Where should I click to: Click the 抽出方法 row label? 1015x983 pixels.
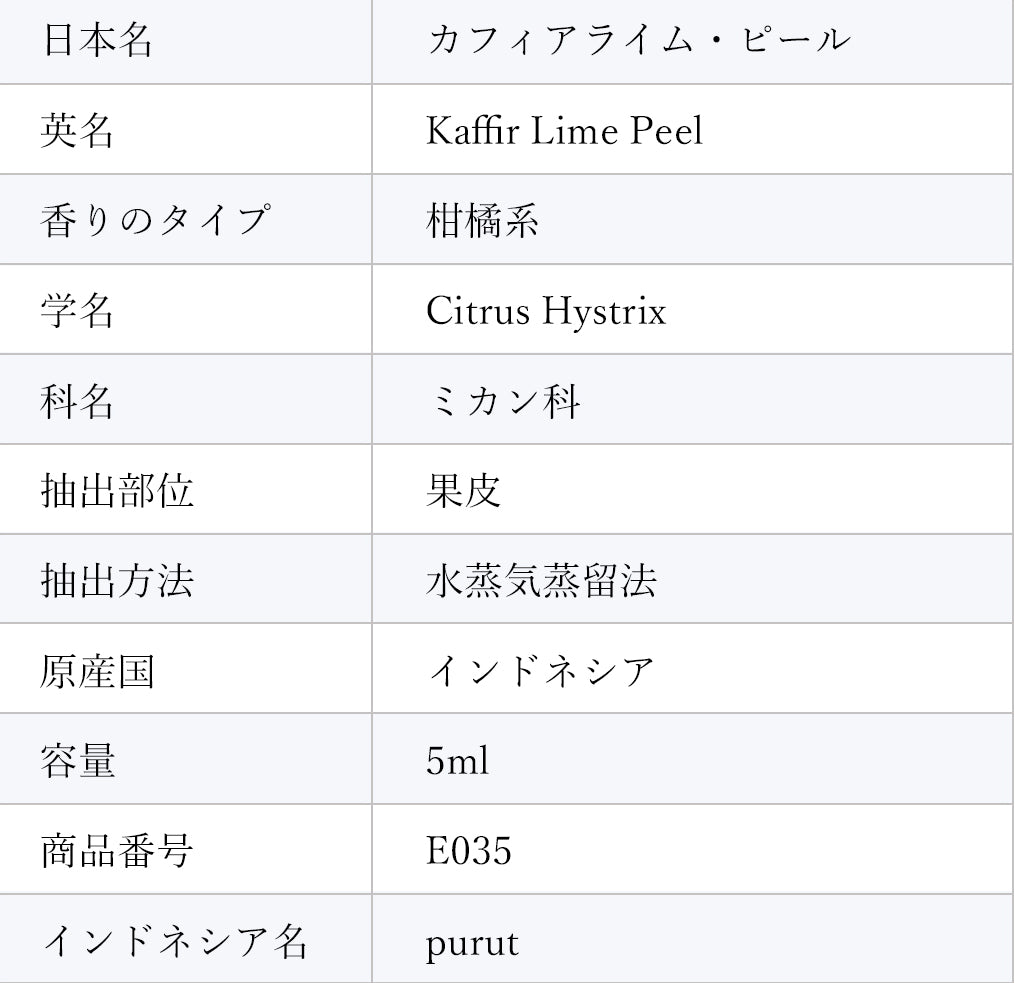tap(117, 580)
